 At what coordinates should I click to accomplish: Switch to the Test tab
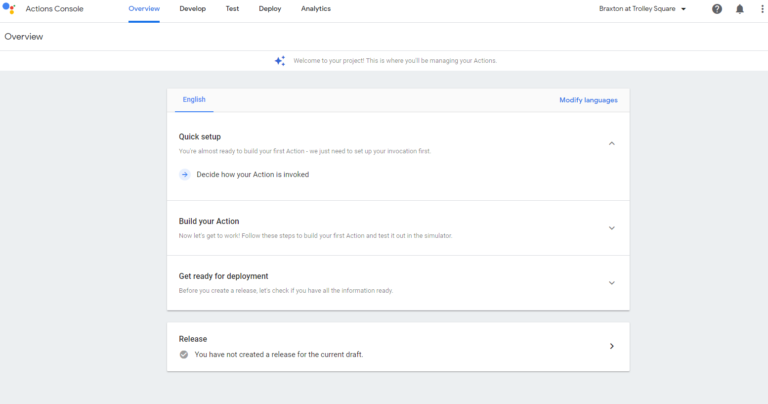(232, 9)
